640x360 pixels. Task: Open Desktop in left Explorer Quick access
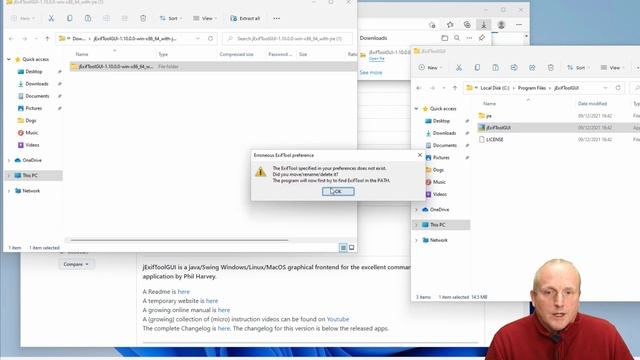click(x=33, y=71)
